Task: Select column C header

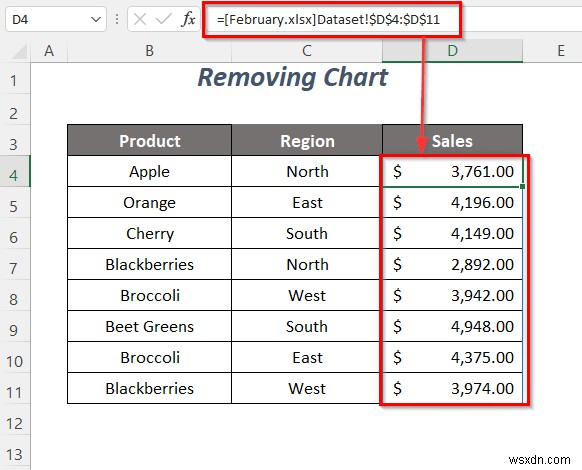Action: click(307, 51)
